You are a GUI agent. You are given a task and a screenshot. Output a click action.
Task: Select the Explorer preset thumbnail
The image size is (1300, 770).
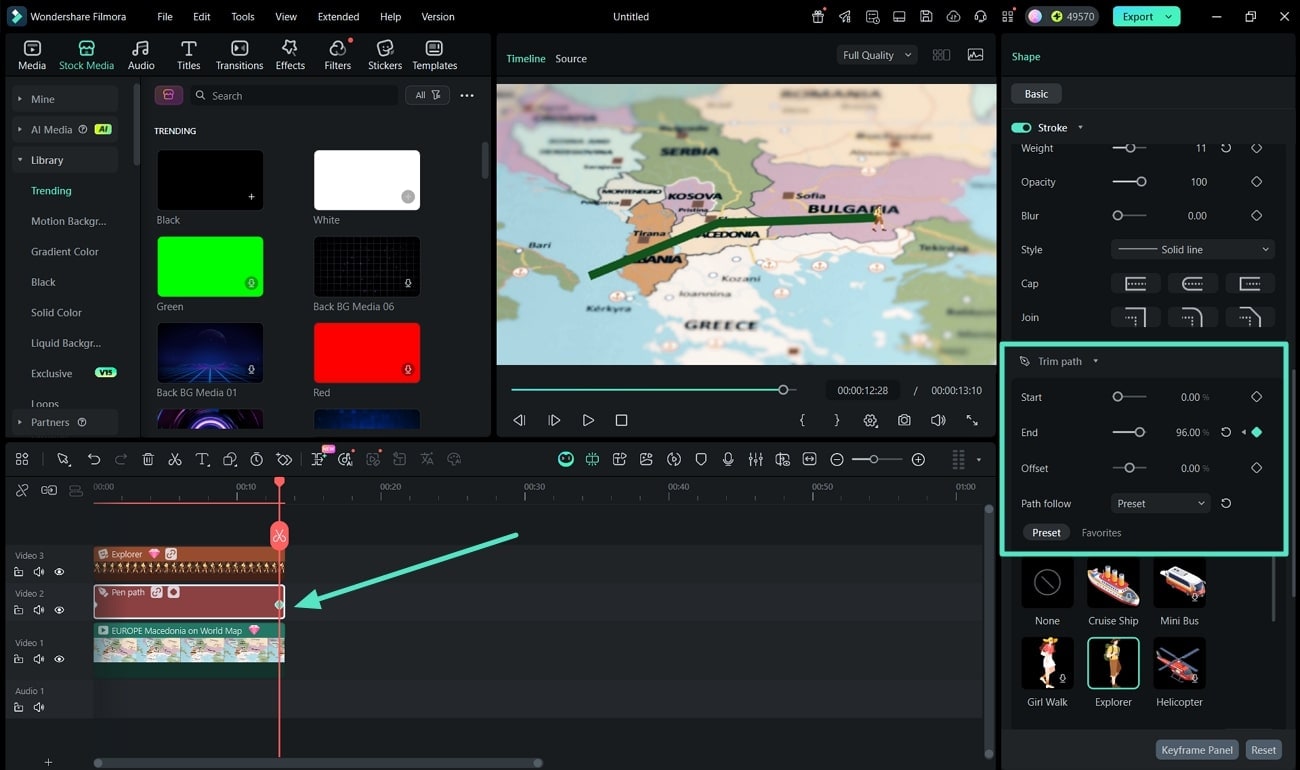pos(1113,663)
